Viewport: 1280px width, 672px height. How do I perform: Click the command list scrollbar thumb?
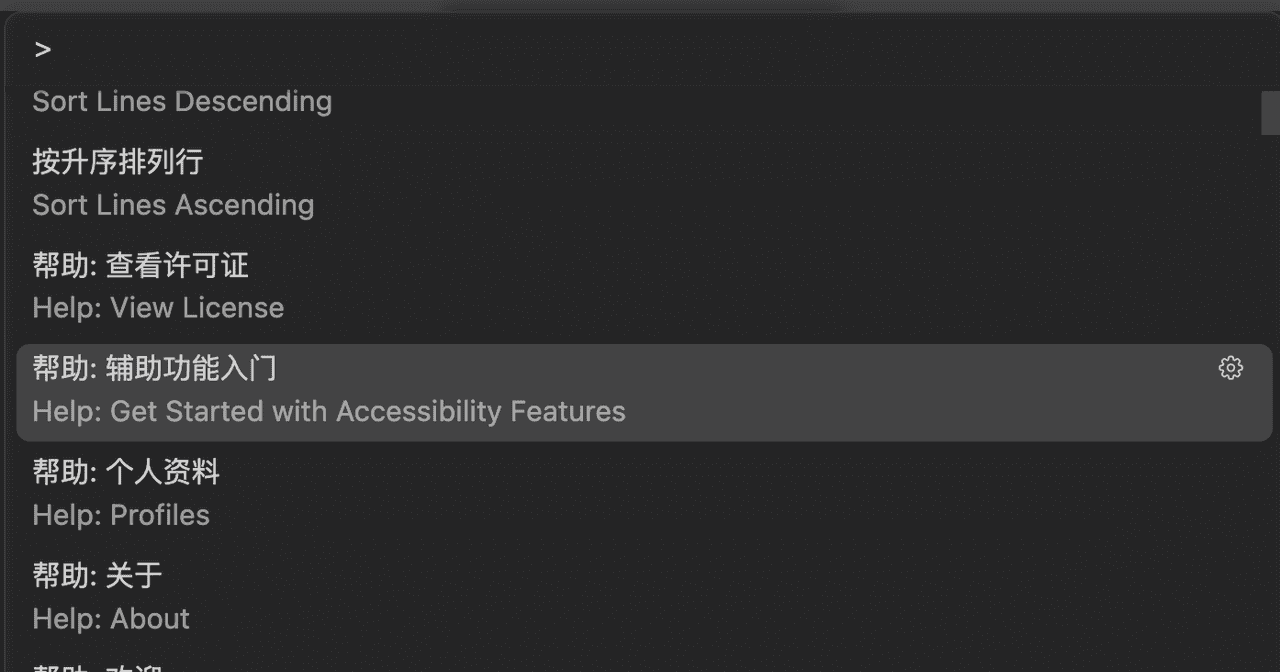1270,112
